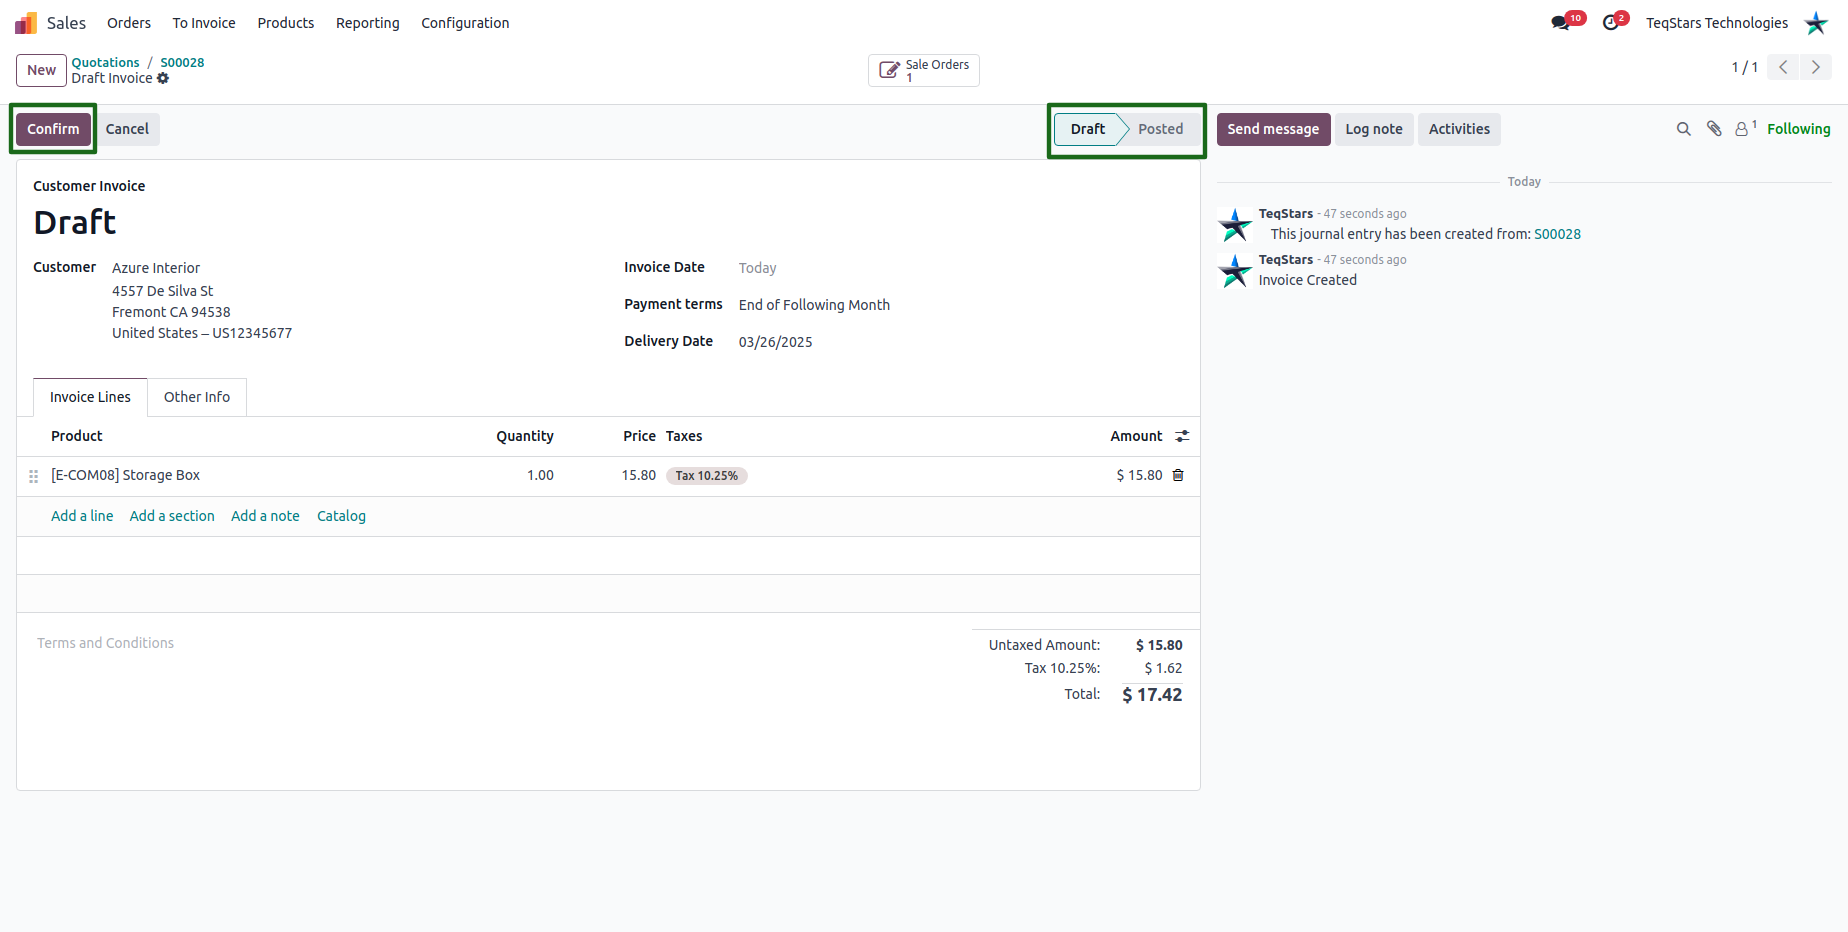Open the Reporting menu
This screenshot has height=932, width=1848.
tap(368, 23)
